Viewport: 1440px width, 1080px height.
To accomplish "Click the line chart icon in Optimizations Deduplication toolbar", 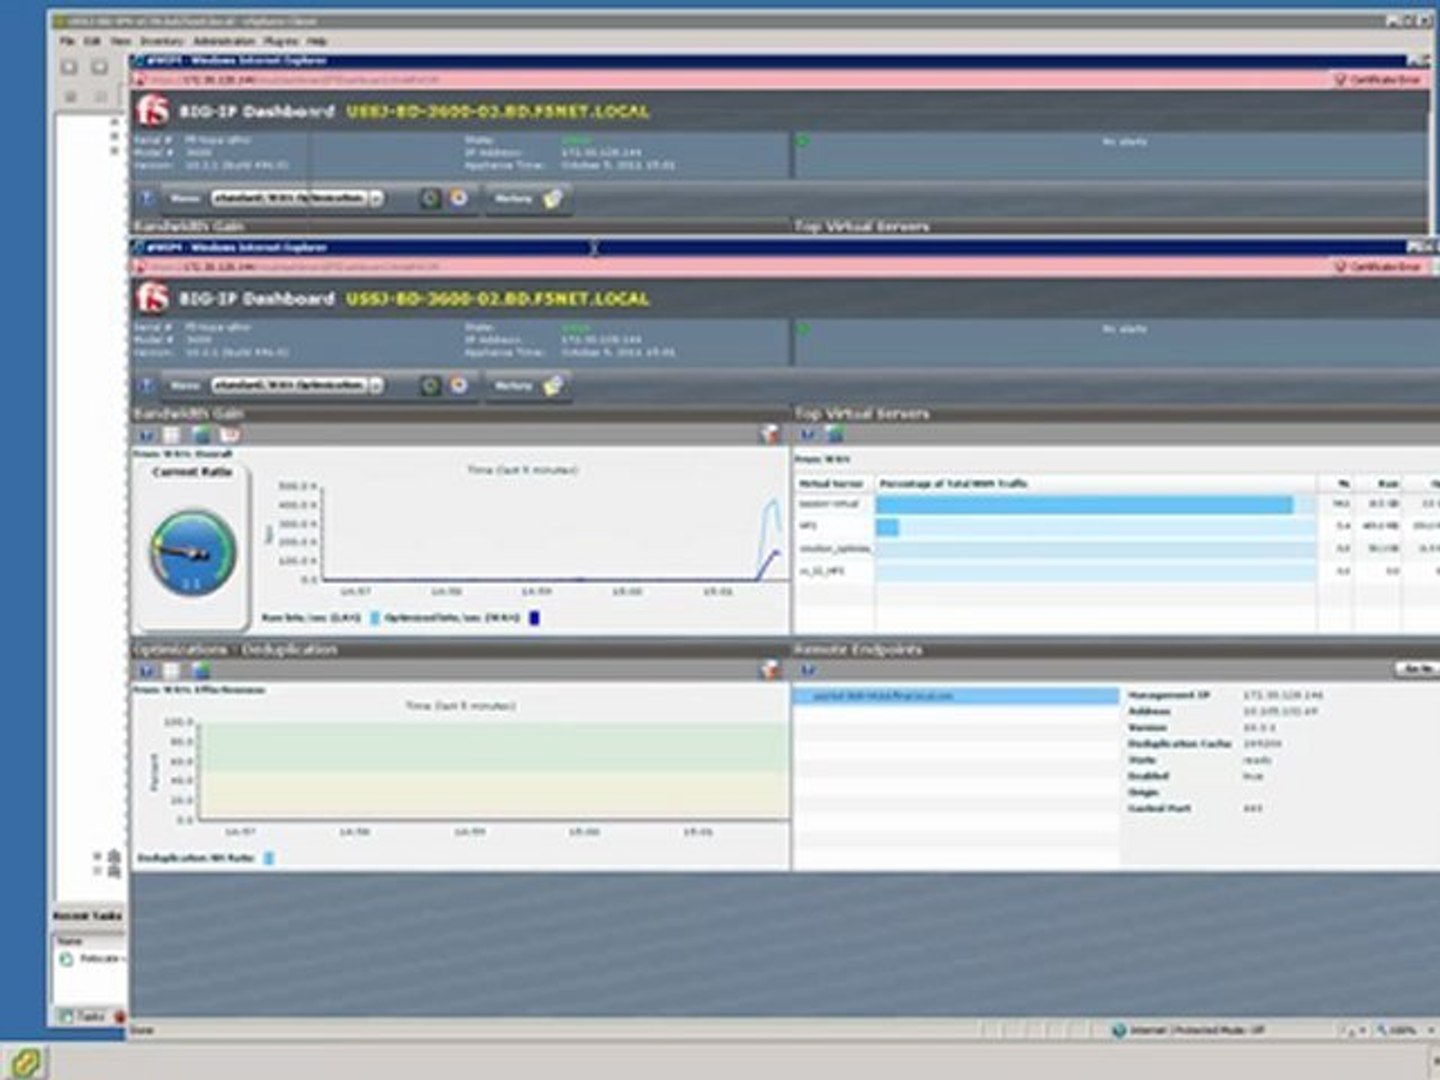I will pos(146,671).
